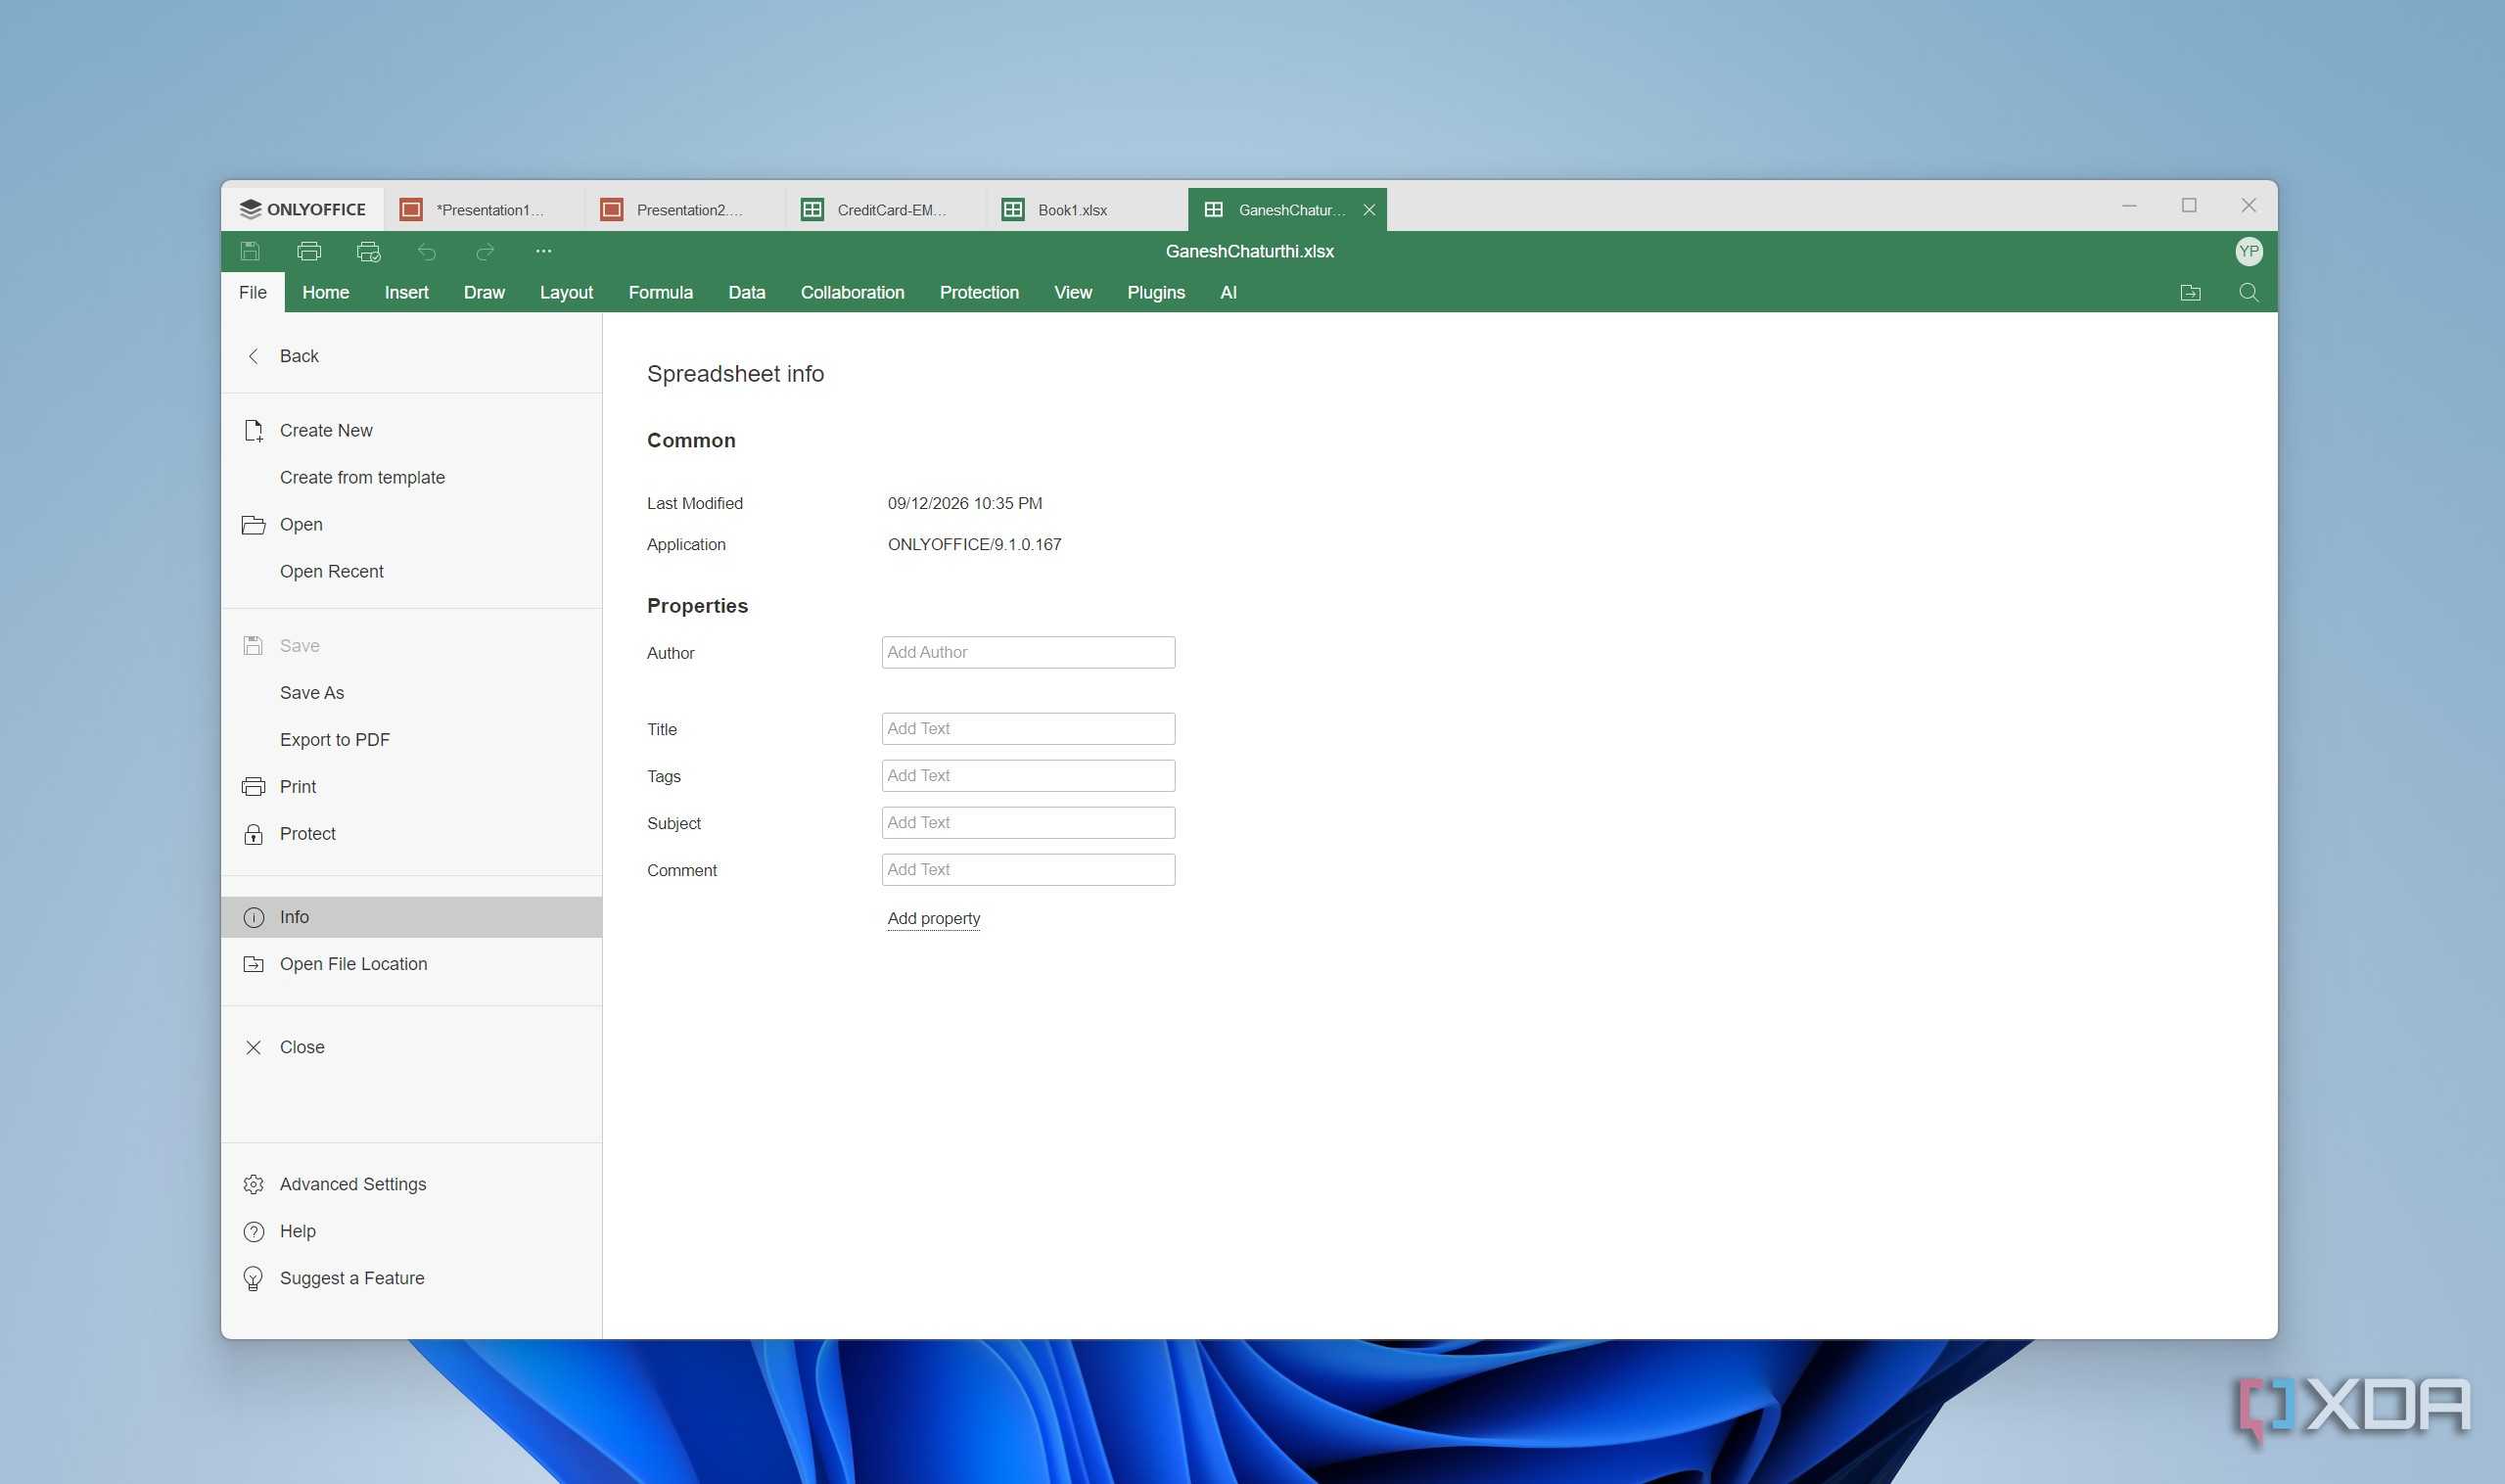This screenshot has height=1484, width=2505.
Task: Click the Subject text field
Action: (x=1028, y=823)
